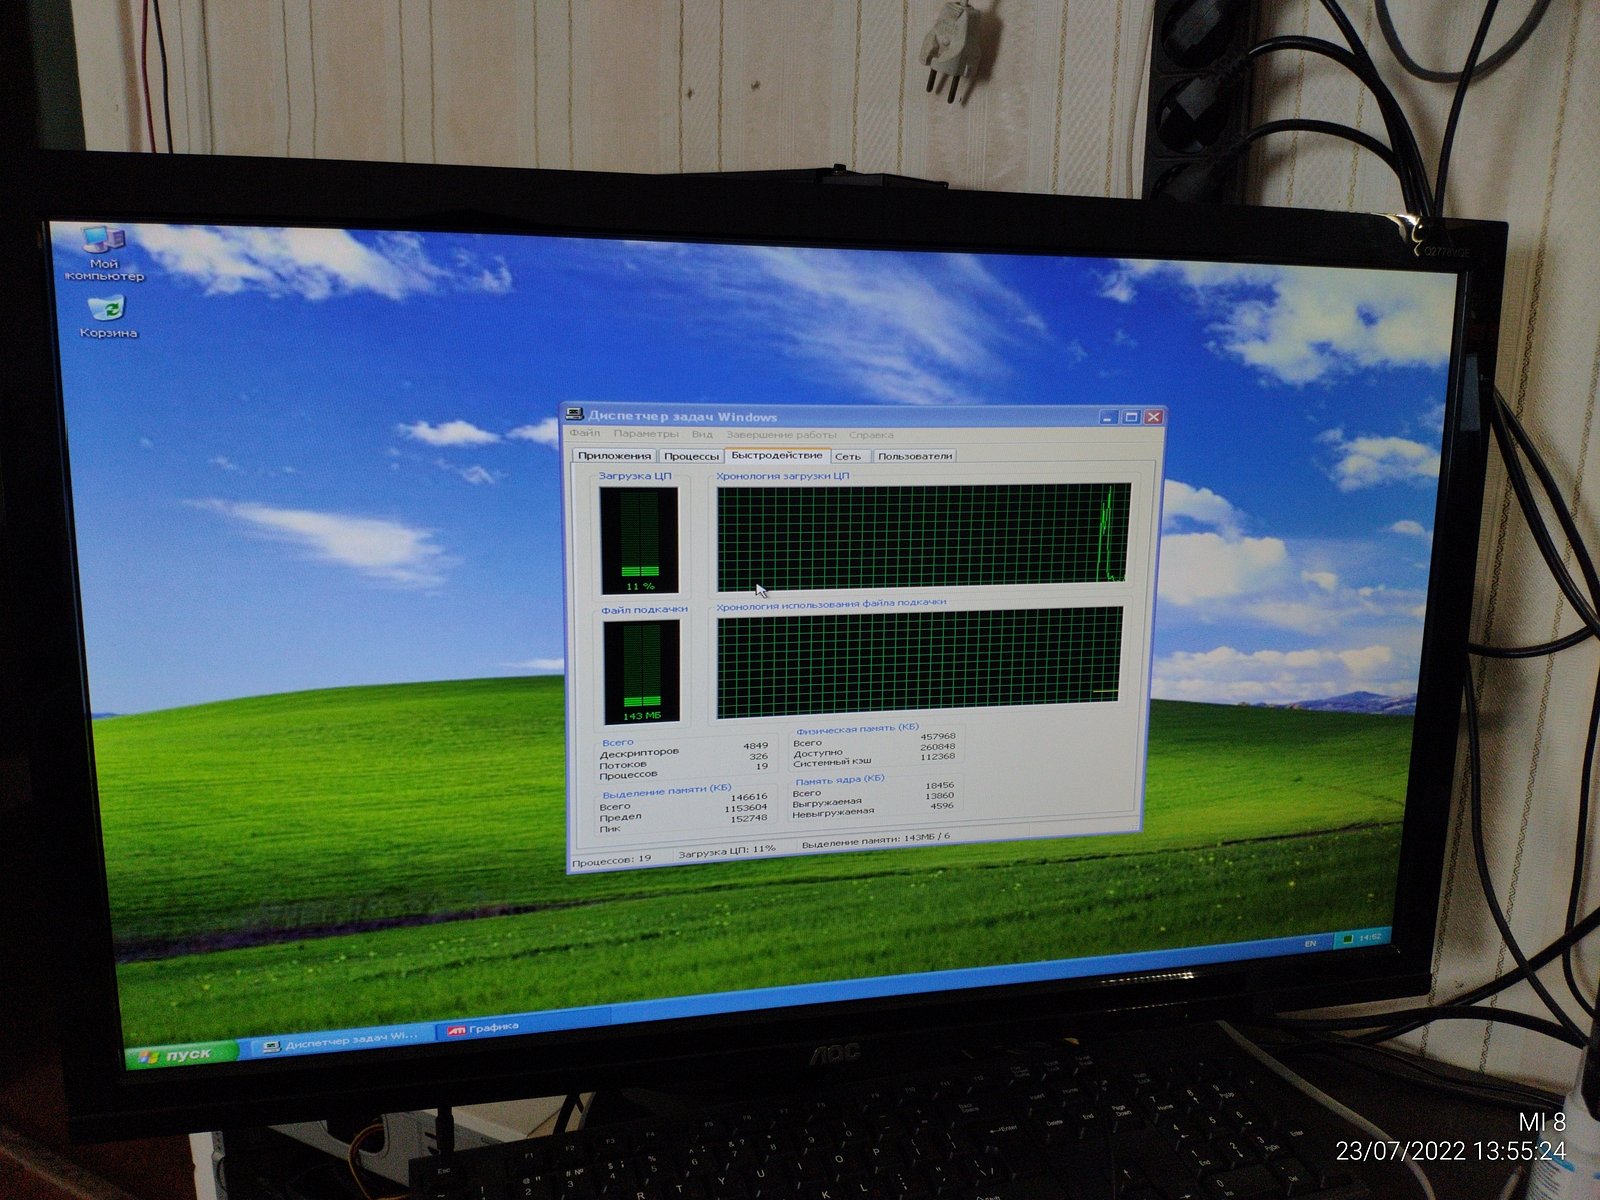This screenshot has height=1200, width=1600.
Task: Click the Выгружаемая kernel memory label
Action: pos(827,802)
